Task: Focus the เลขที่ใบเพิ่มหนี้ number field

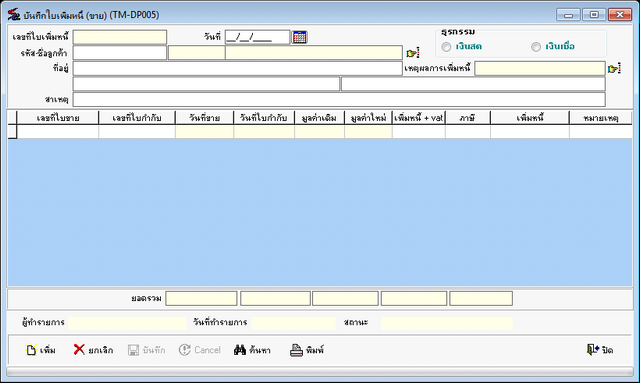Action: click(120, 37)
